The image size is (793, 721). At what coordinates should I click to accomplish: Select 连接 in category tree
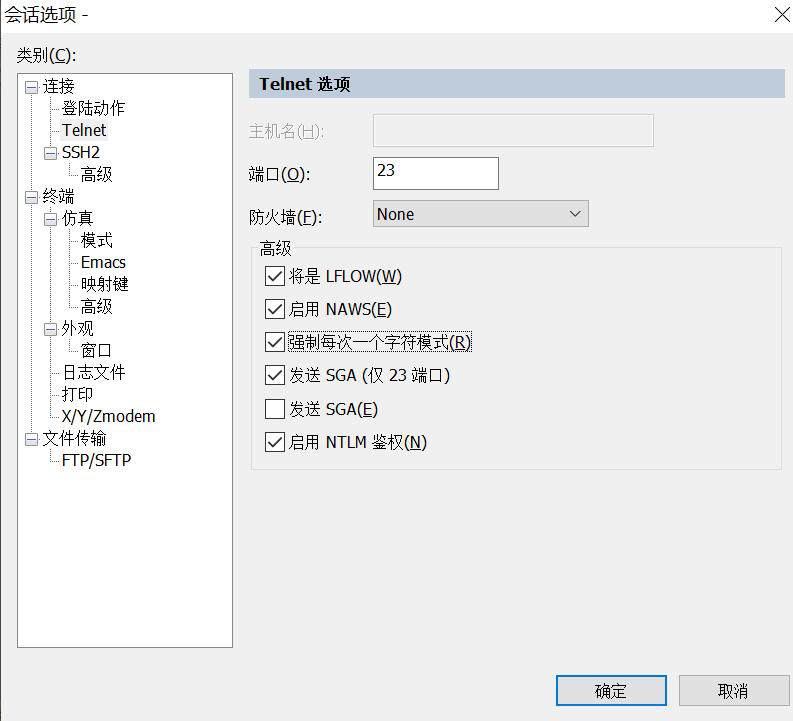[59, 86]
